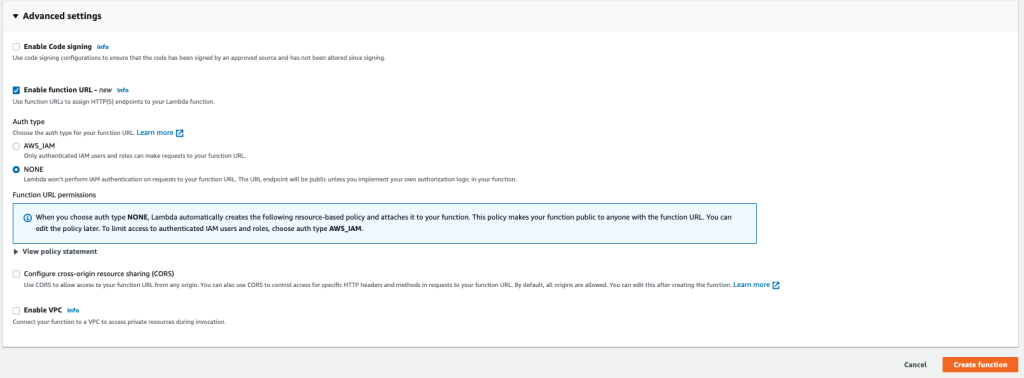Select NONE auth type

coord(16,169)
